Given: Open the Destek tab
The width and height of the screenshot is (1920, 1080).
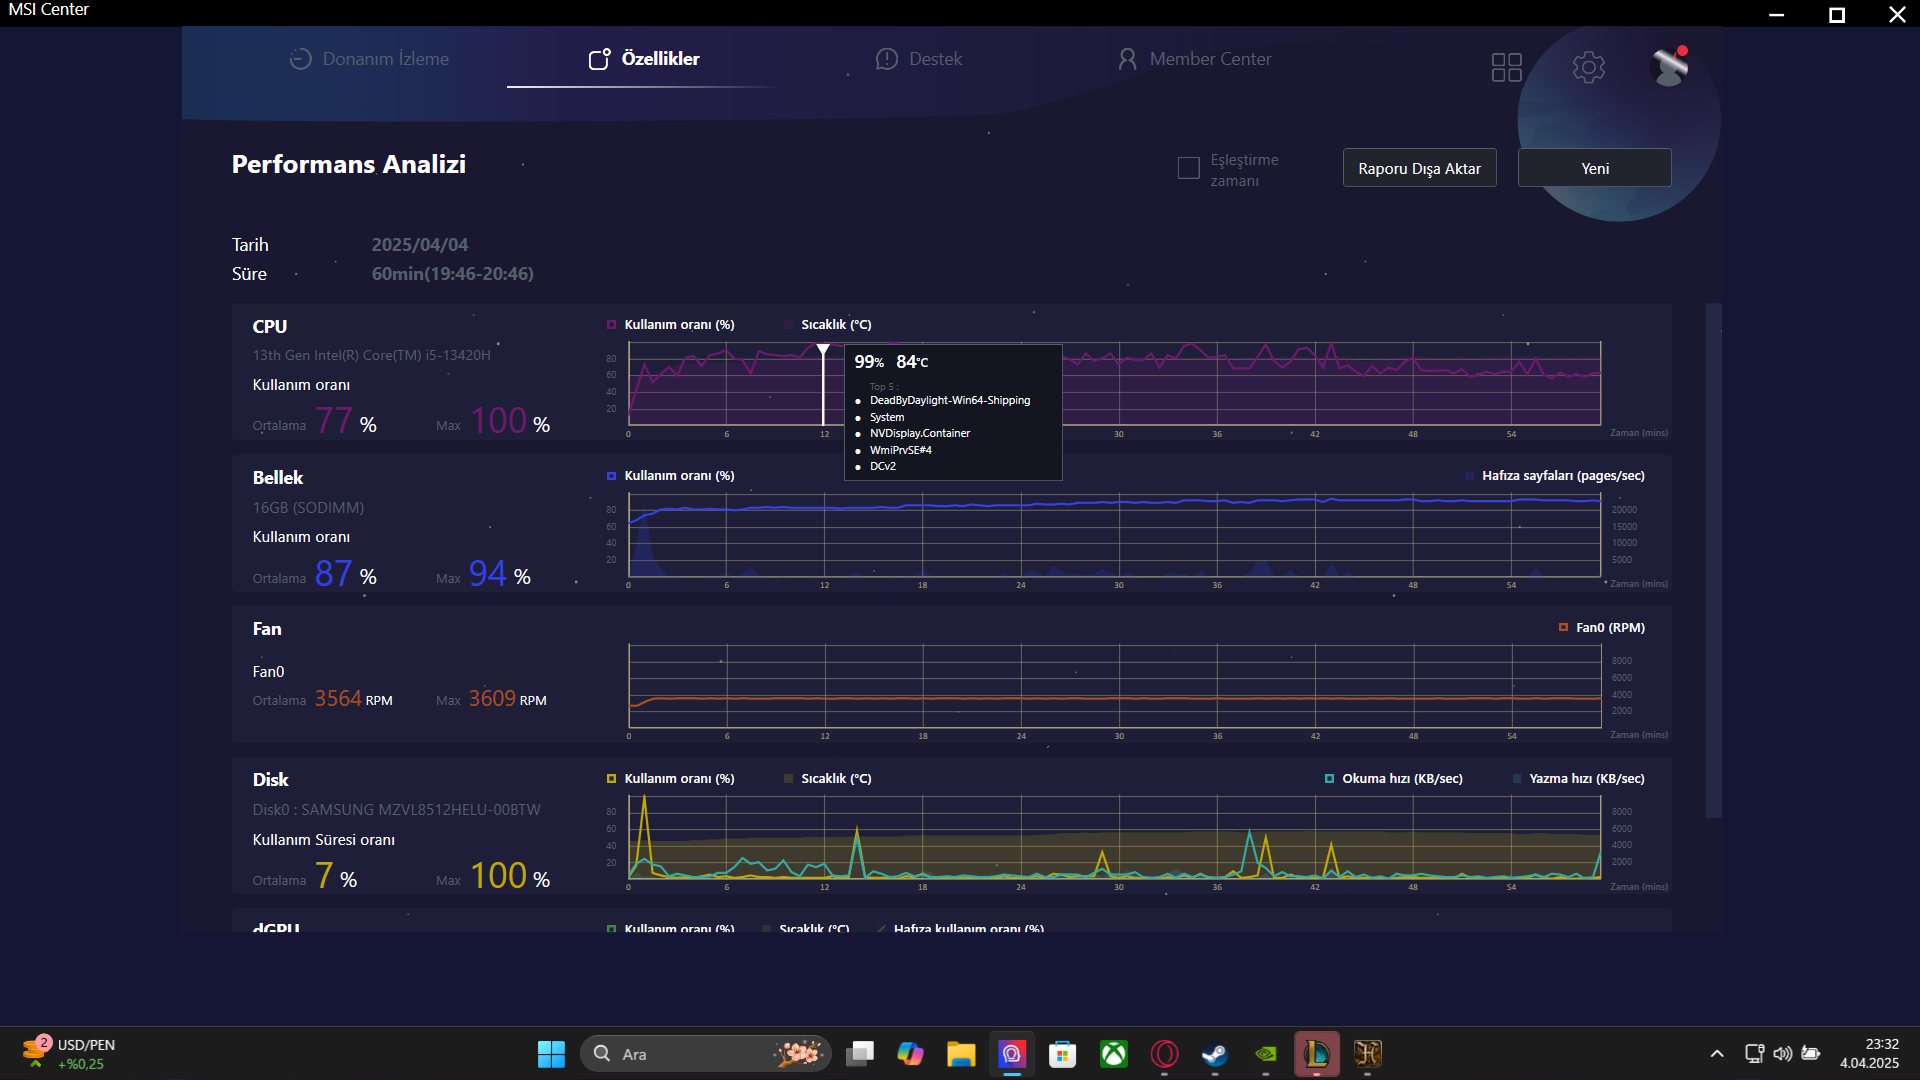Looking at the screenshot, I should click(x=919, y=59).
